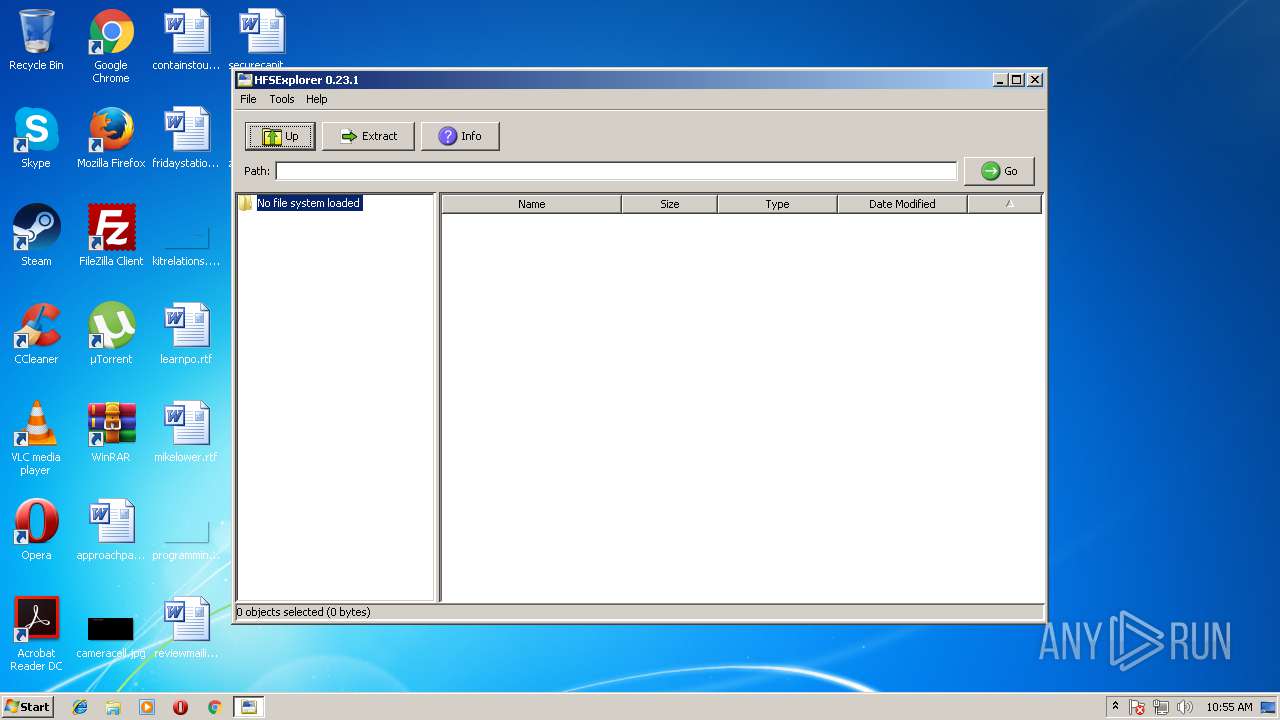1280x720 pixels.
Task: Select the learnpo.rtf desktop document
Action: tap(186, 334)
